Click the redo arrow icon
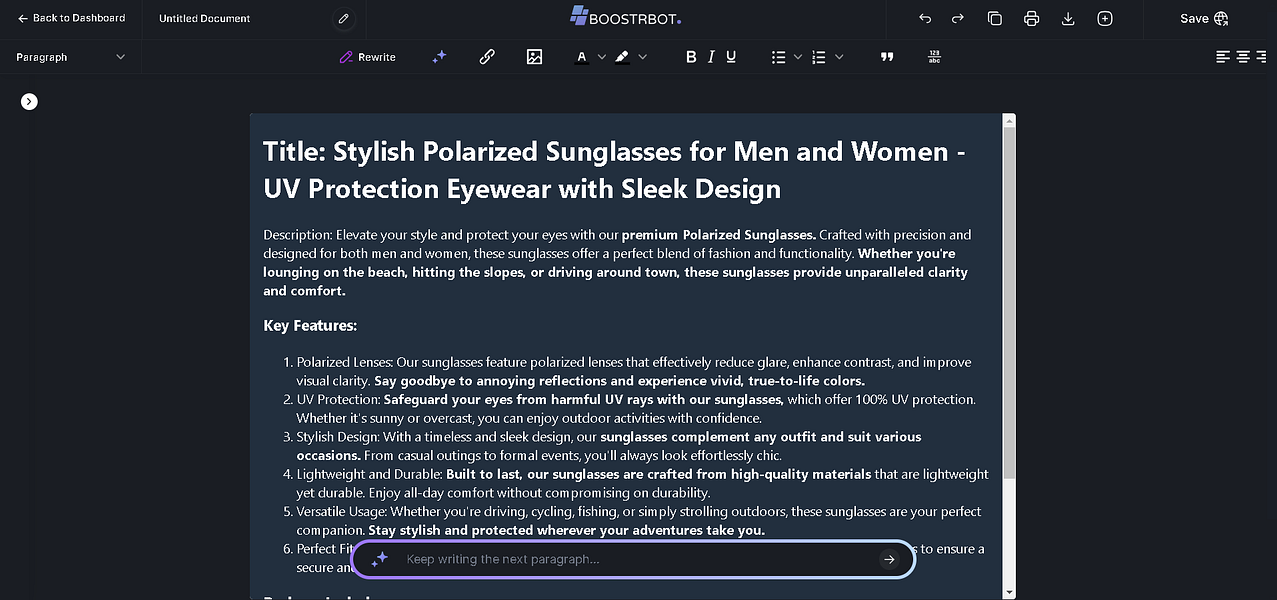1277x600 pixels. [957, 18]
